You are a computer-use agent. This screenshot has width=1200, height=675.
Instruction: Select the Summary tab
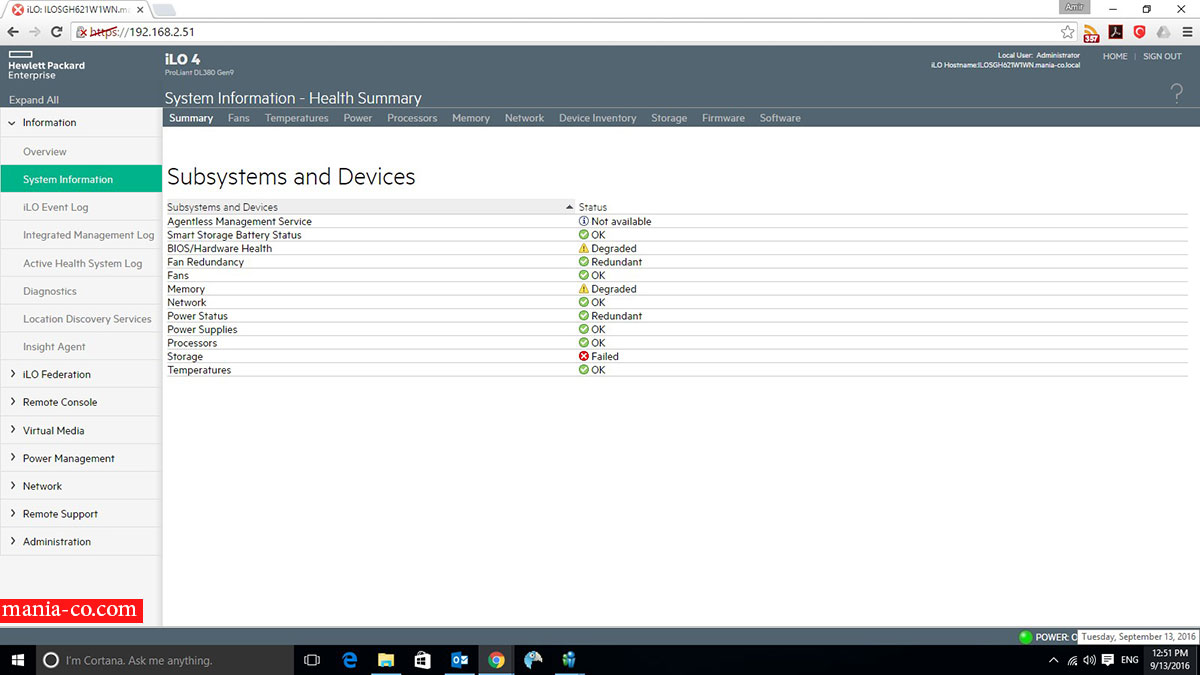pos(191,118)
